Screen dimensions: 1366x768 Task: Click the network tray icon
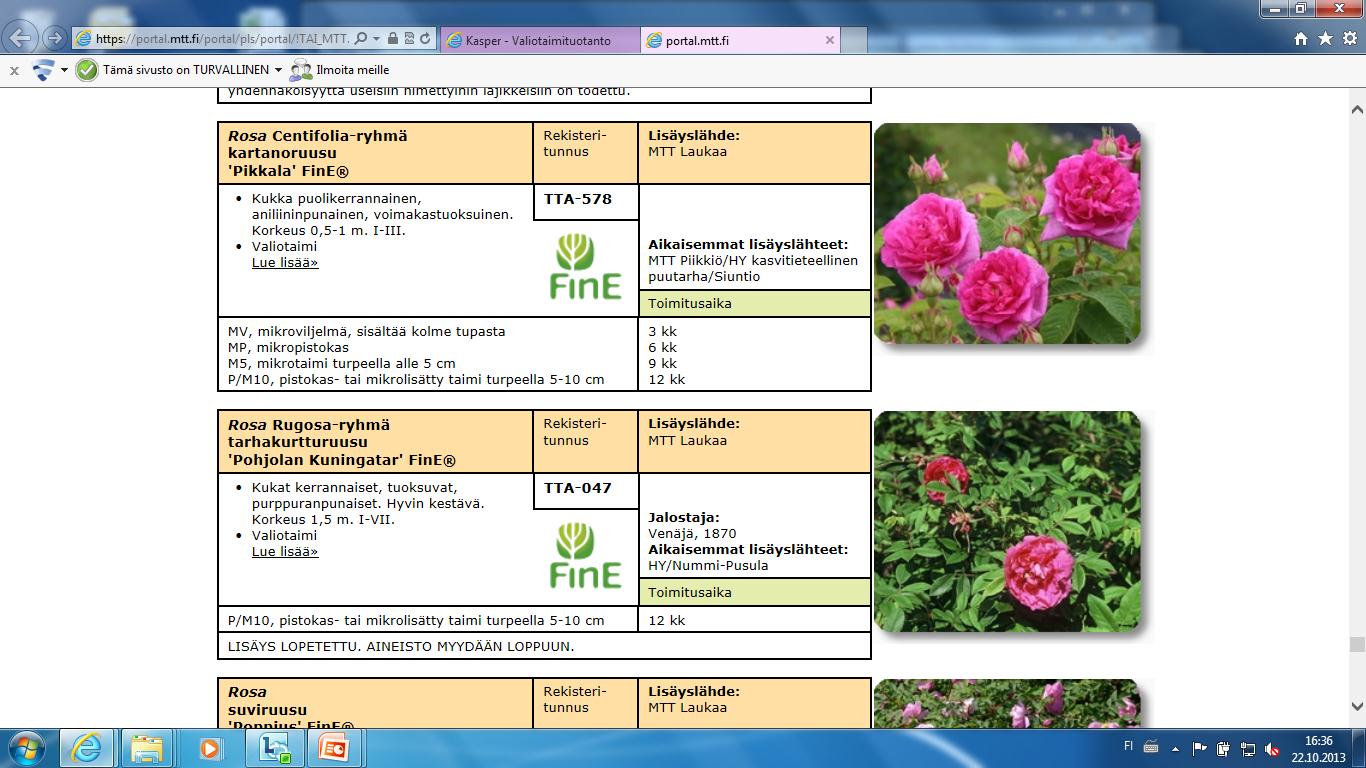point(1248,748)
